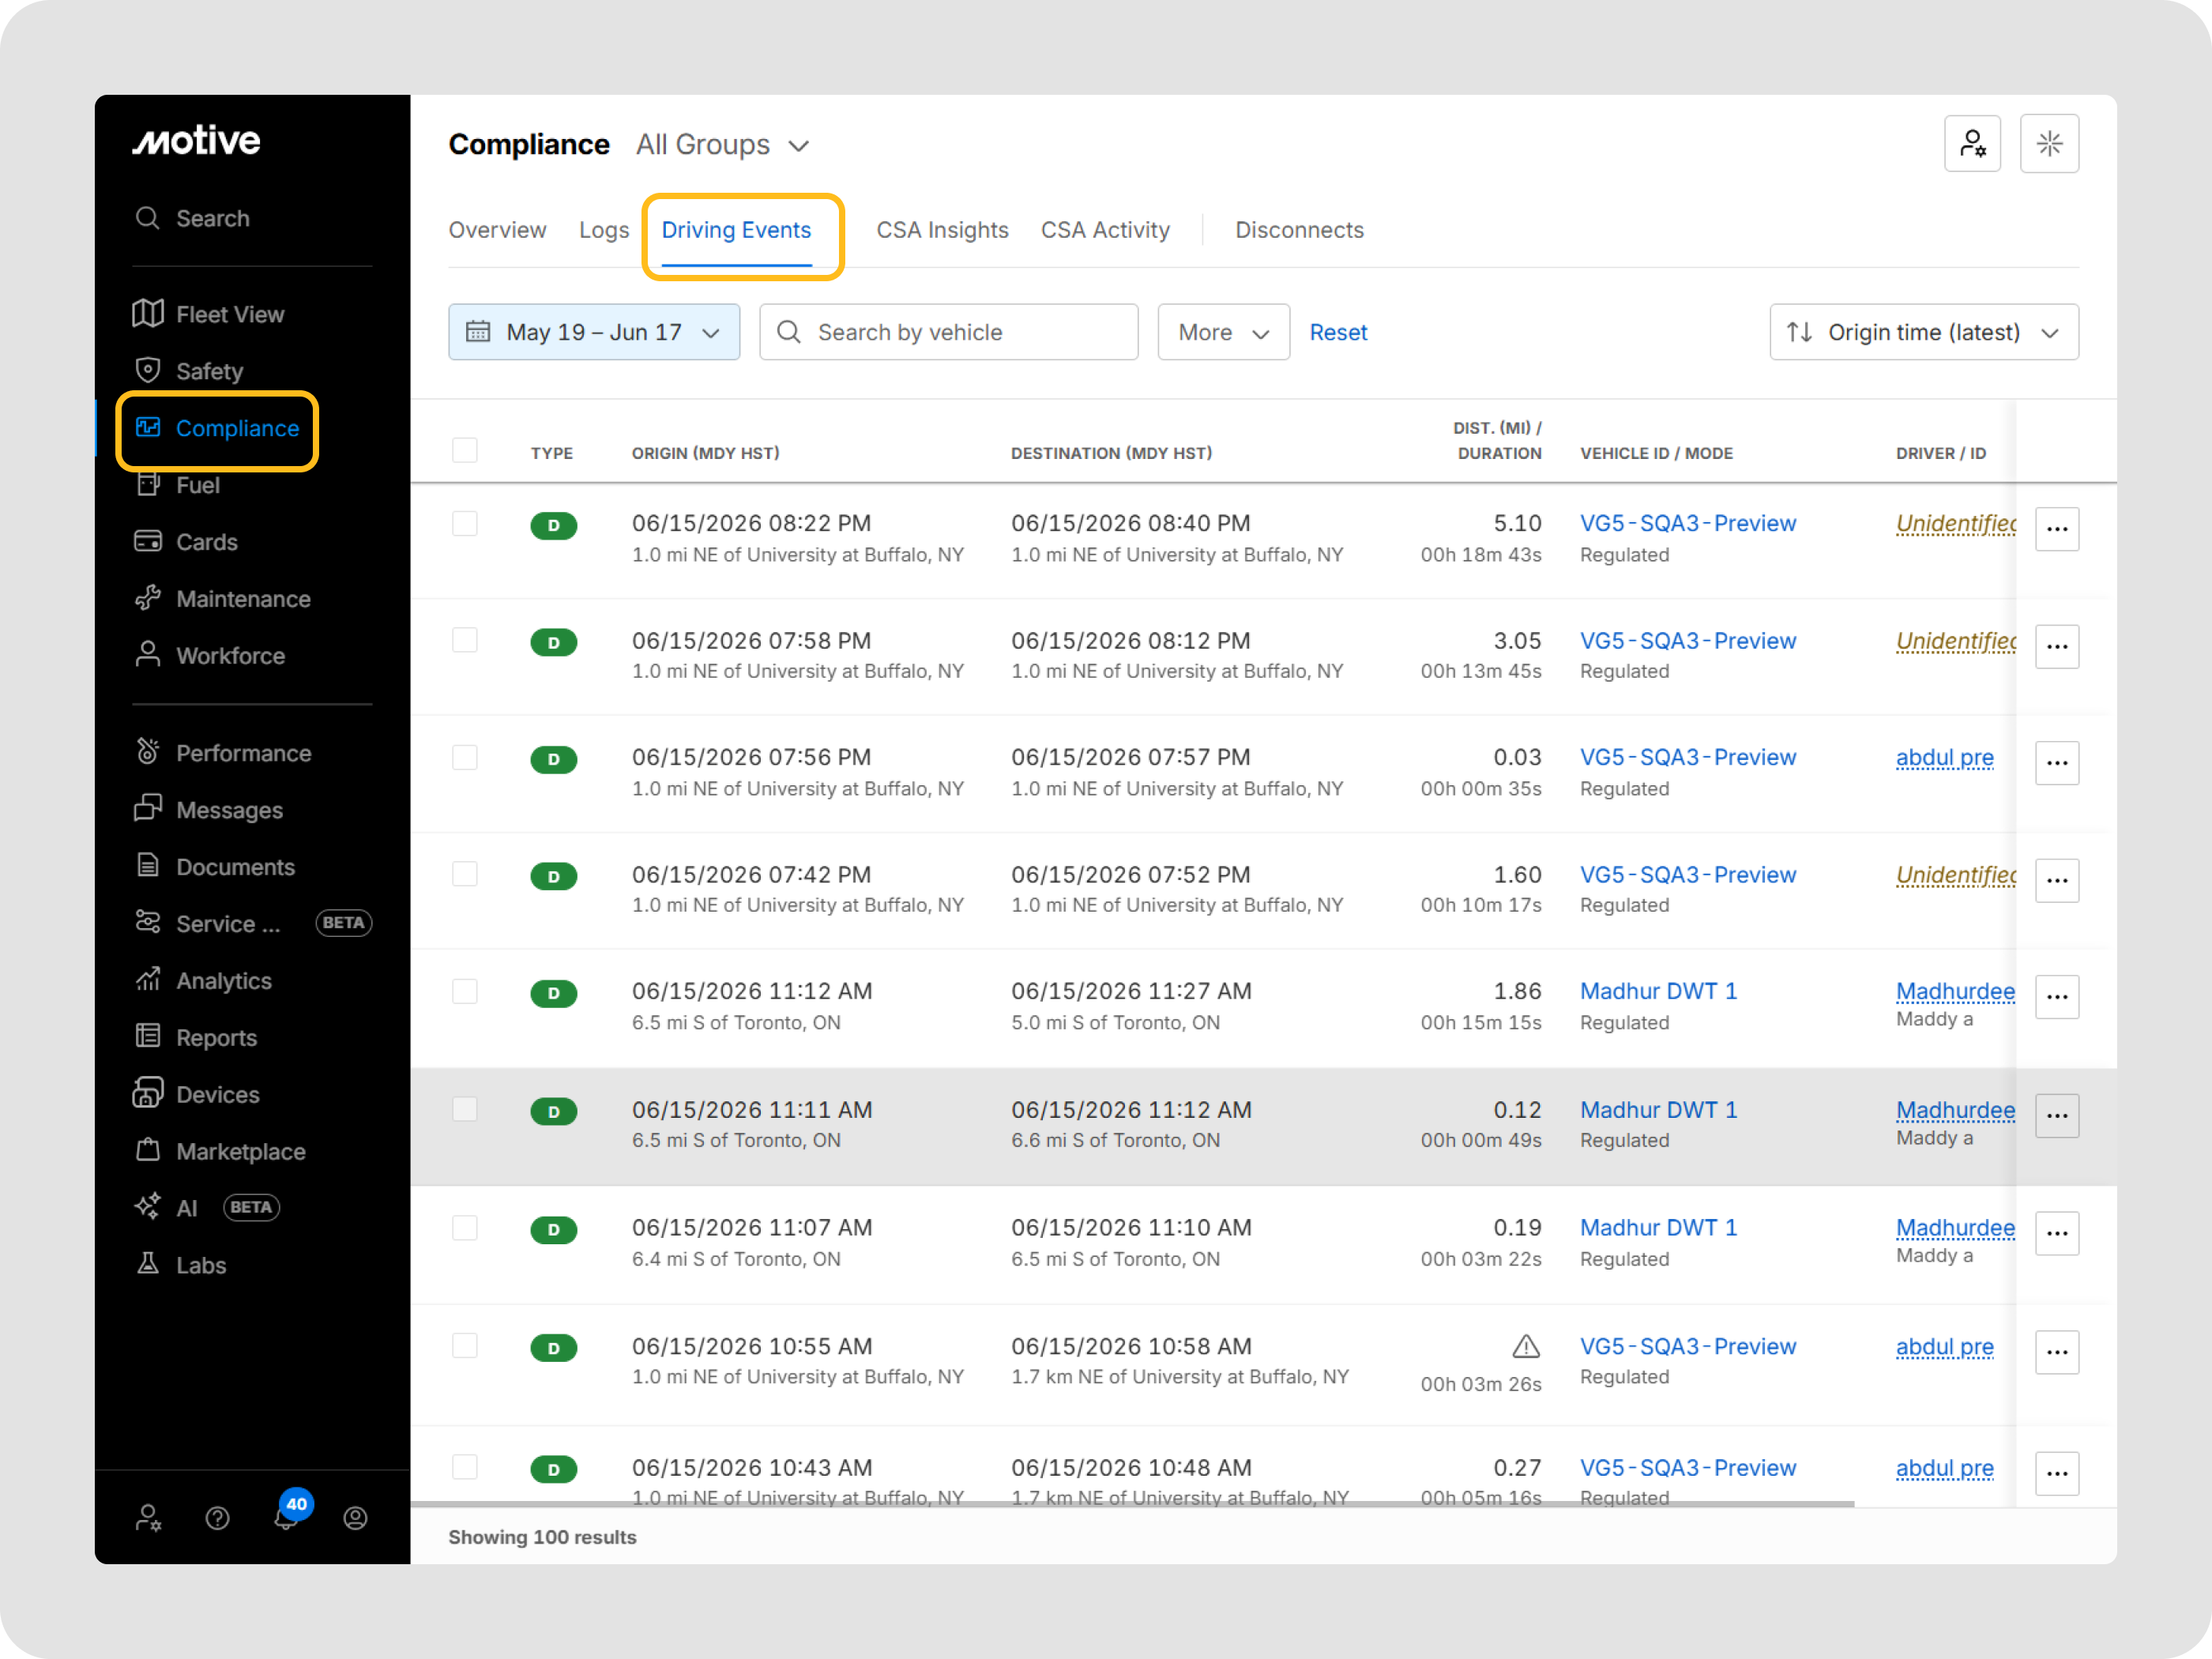Check the row for 06/15/2026 08:22 PM event
This screenshot has width=2212, height=1659.
click(465, 524)
